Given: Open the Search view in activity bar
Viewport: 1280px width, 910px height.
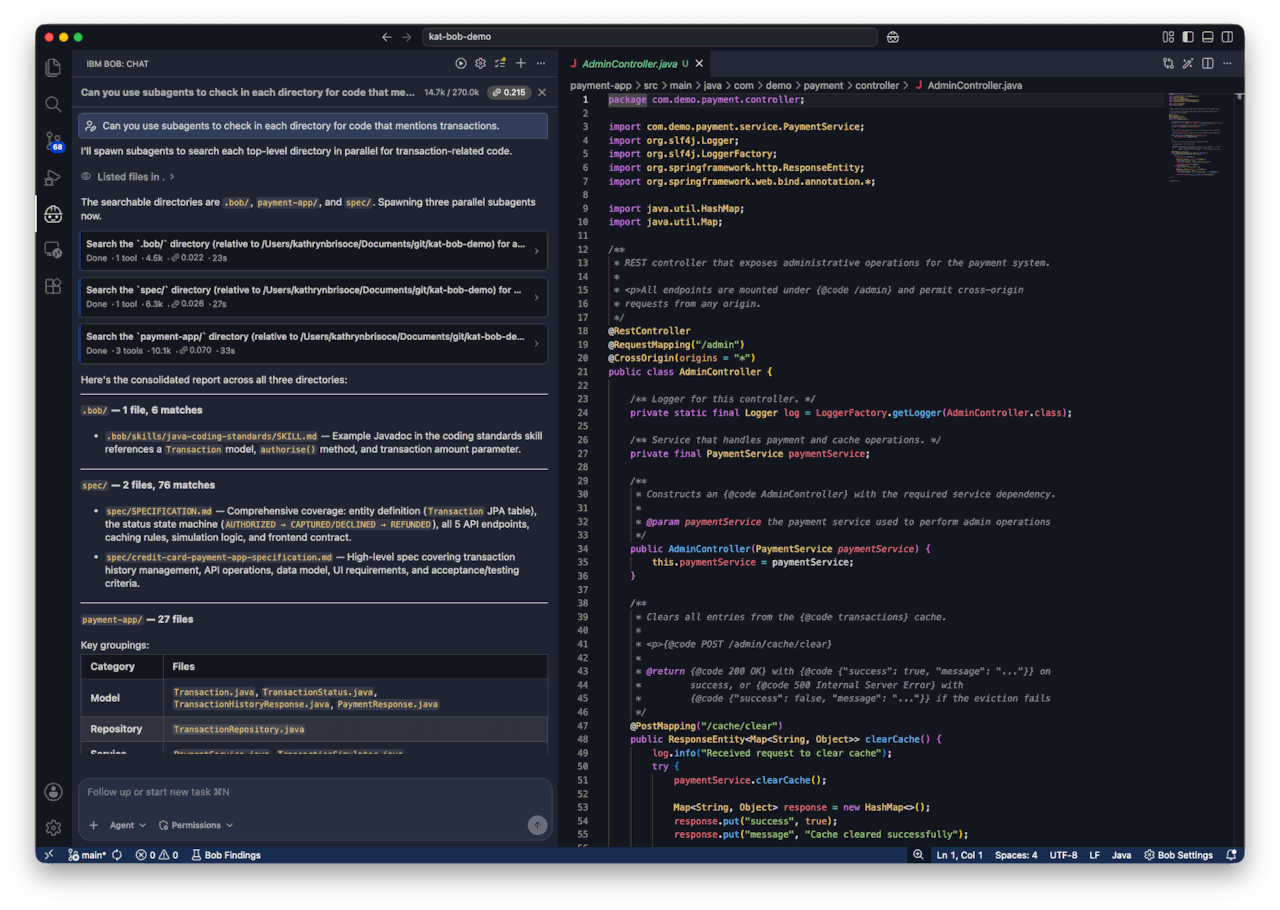Looking at the screenshot, I should [x=53, y=104].
